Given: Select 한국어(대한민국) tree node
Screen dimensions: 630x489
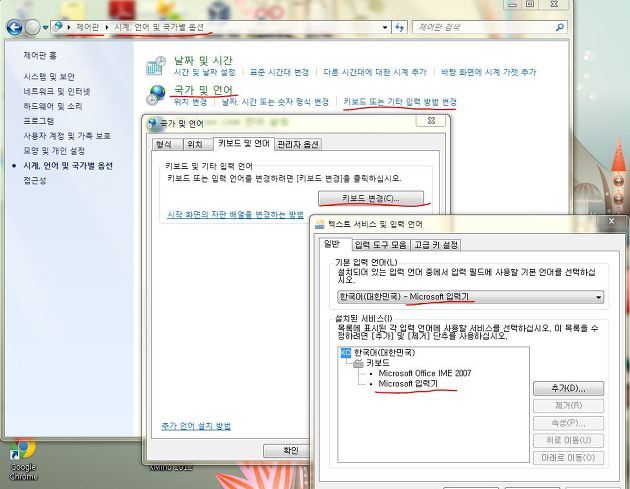Looking at the screenshot, I should coord(384,352).
